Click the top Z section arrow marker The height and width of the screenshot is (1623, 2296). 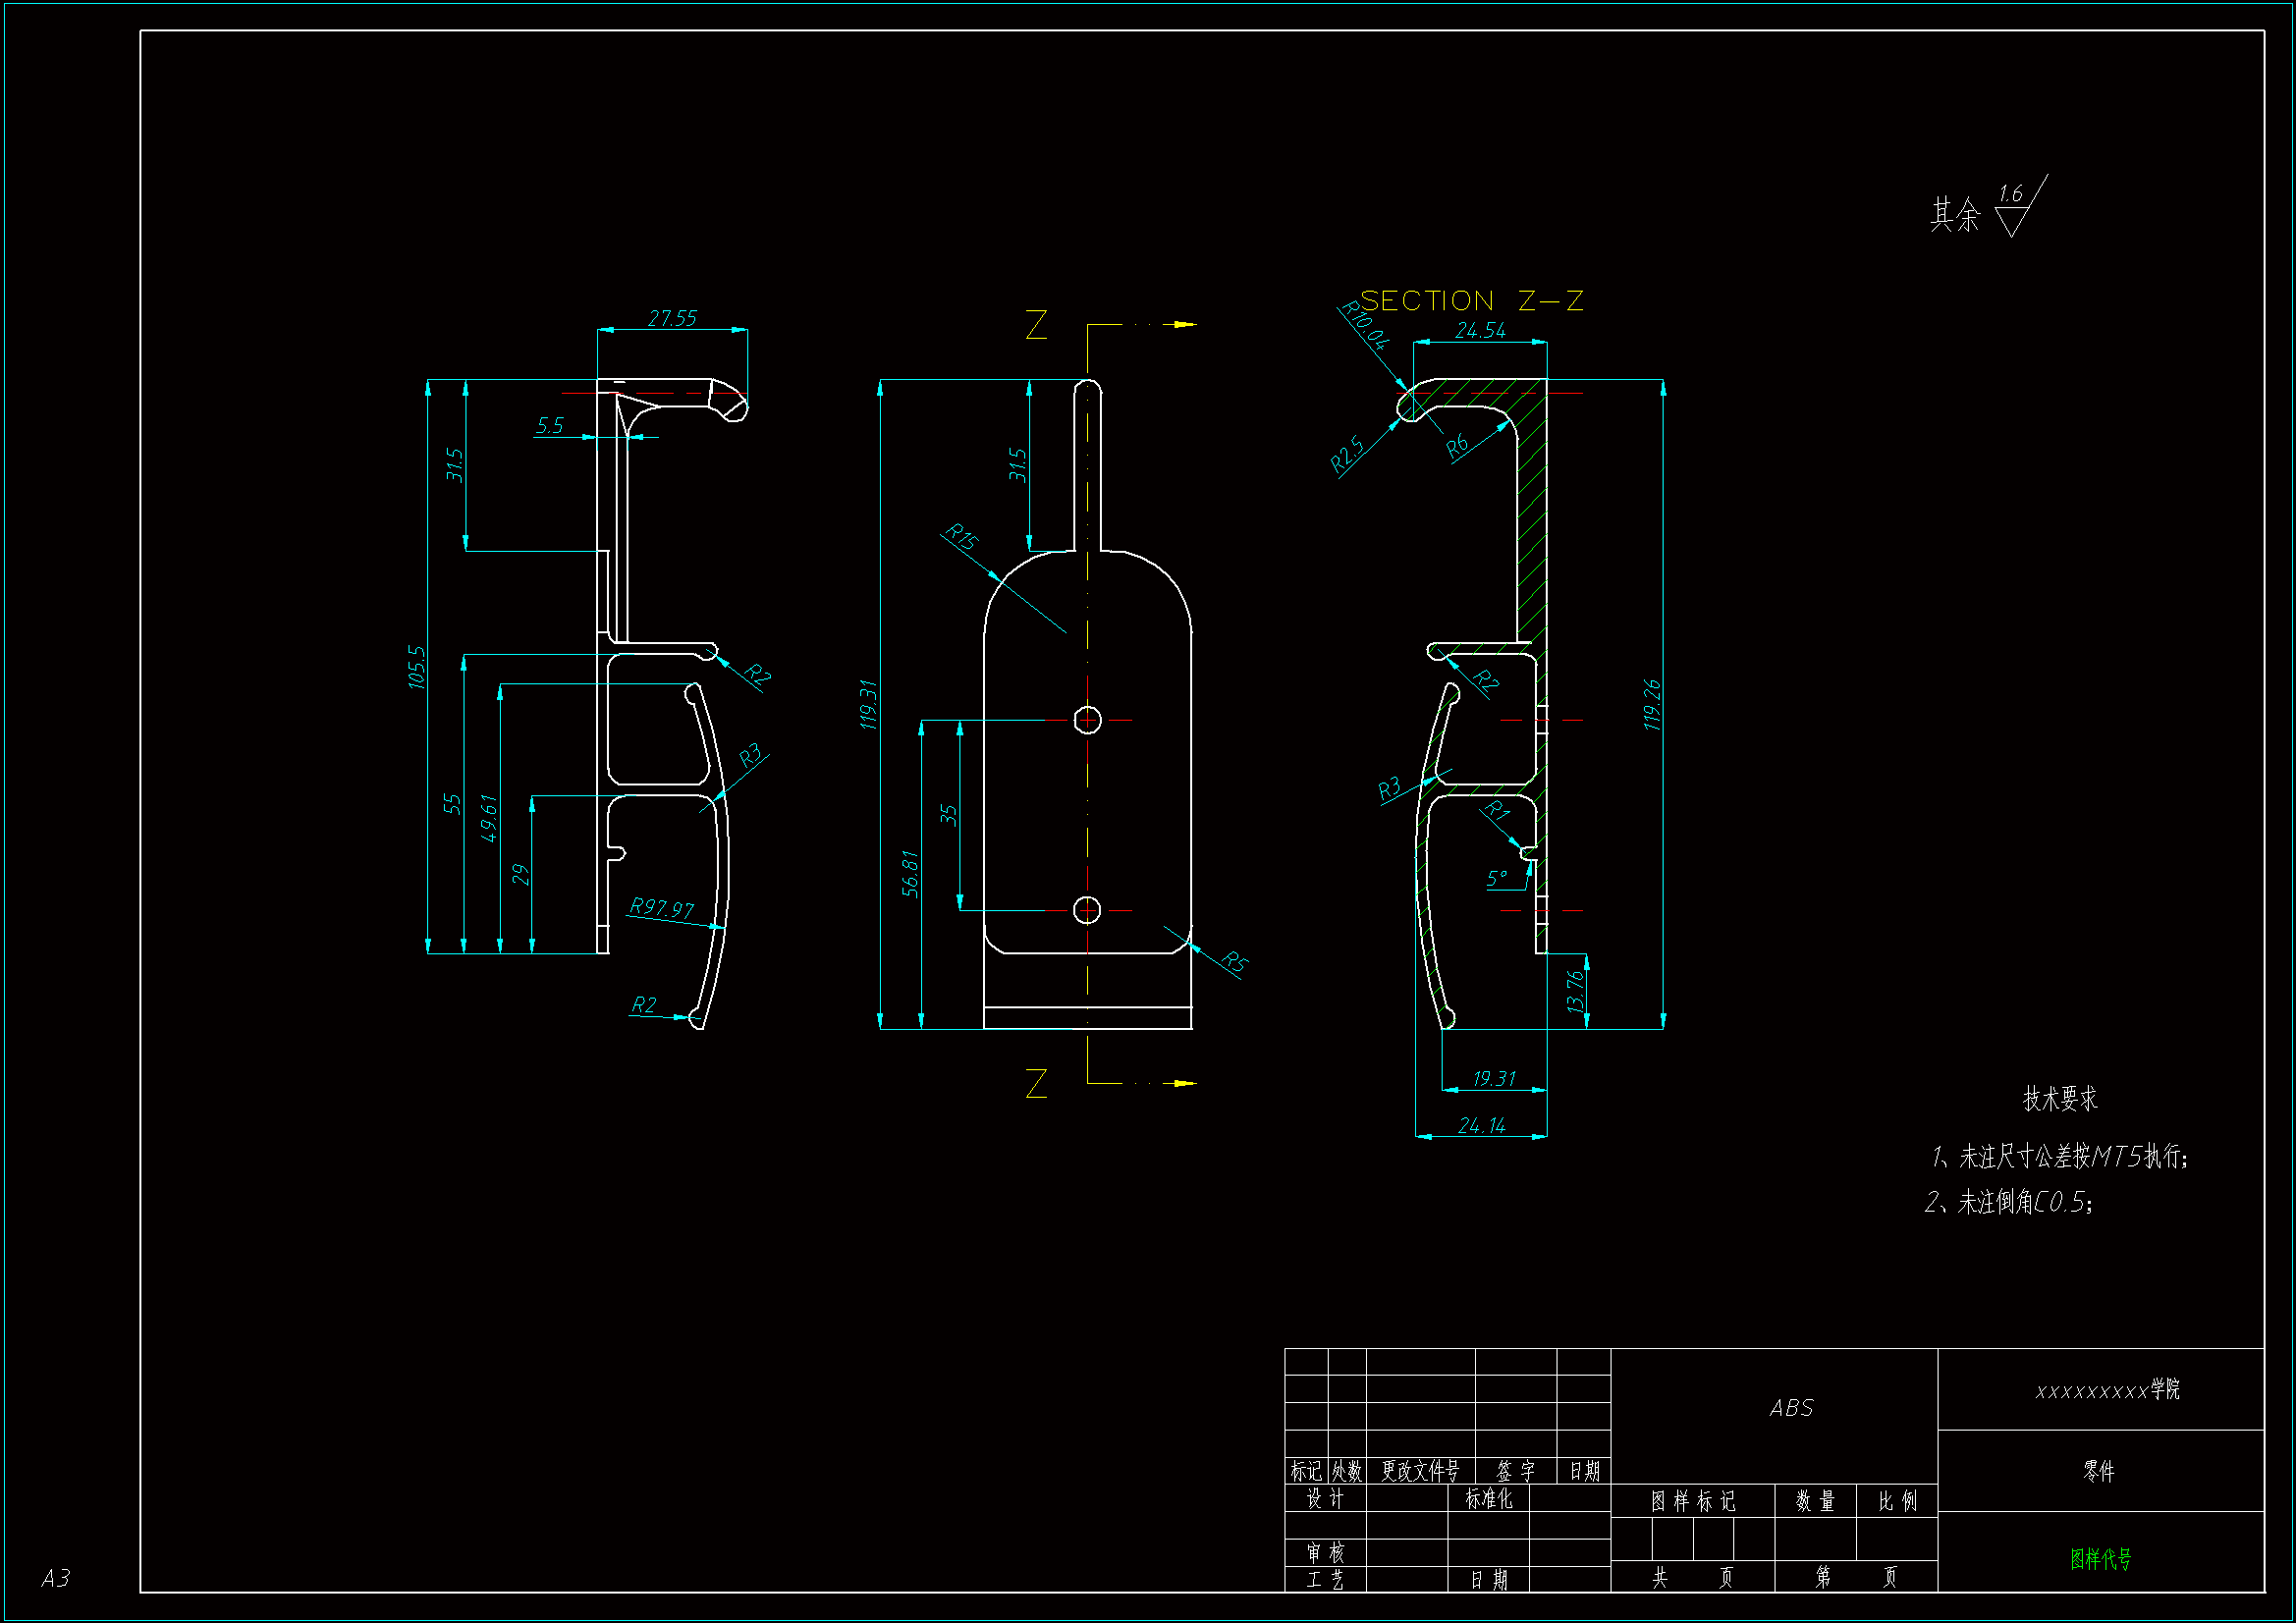point(1185,324)
